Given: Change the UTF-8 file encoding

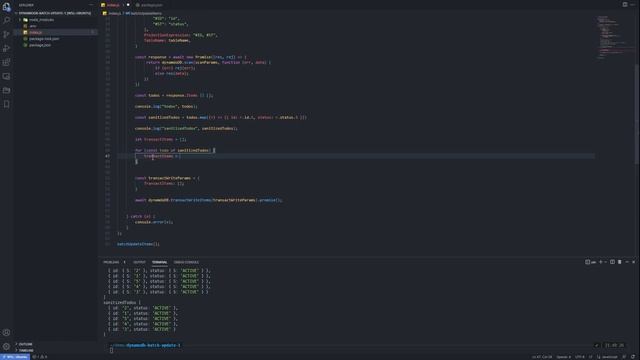Looking at the screenshot, I should click(x=579, y=357).
